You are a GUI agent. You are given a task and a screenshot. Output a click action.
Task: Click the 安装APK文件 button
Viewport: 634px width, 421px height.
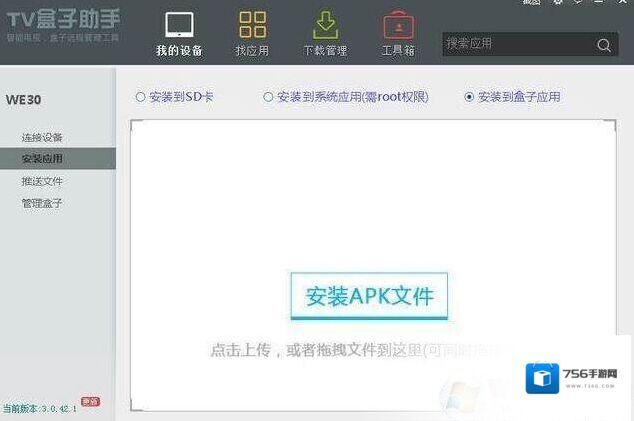click(x=369, y=296)
